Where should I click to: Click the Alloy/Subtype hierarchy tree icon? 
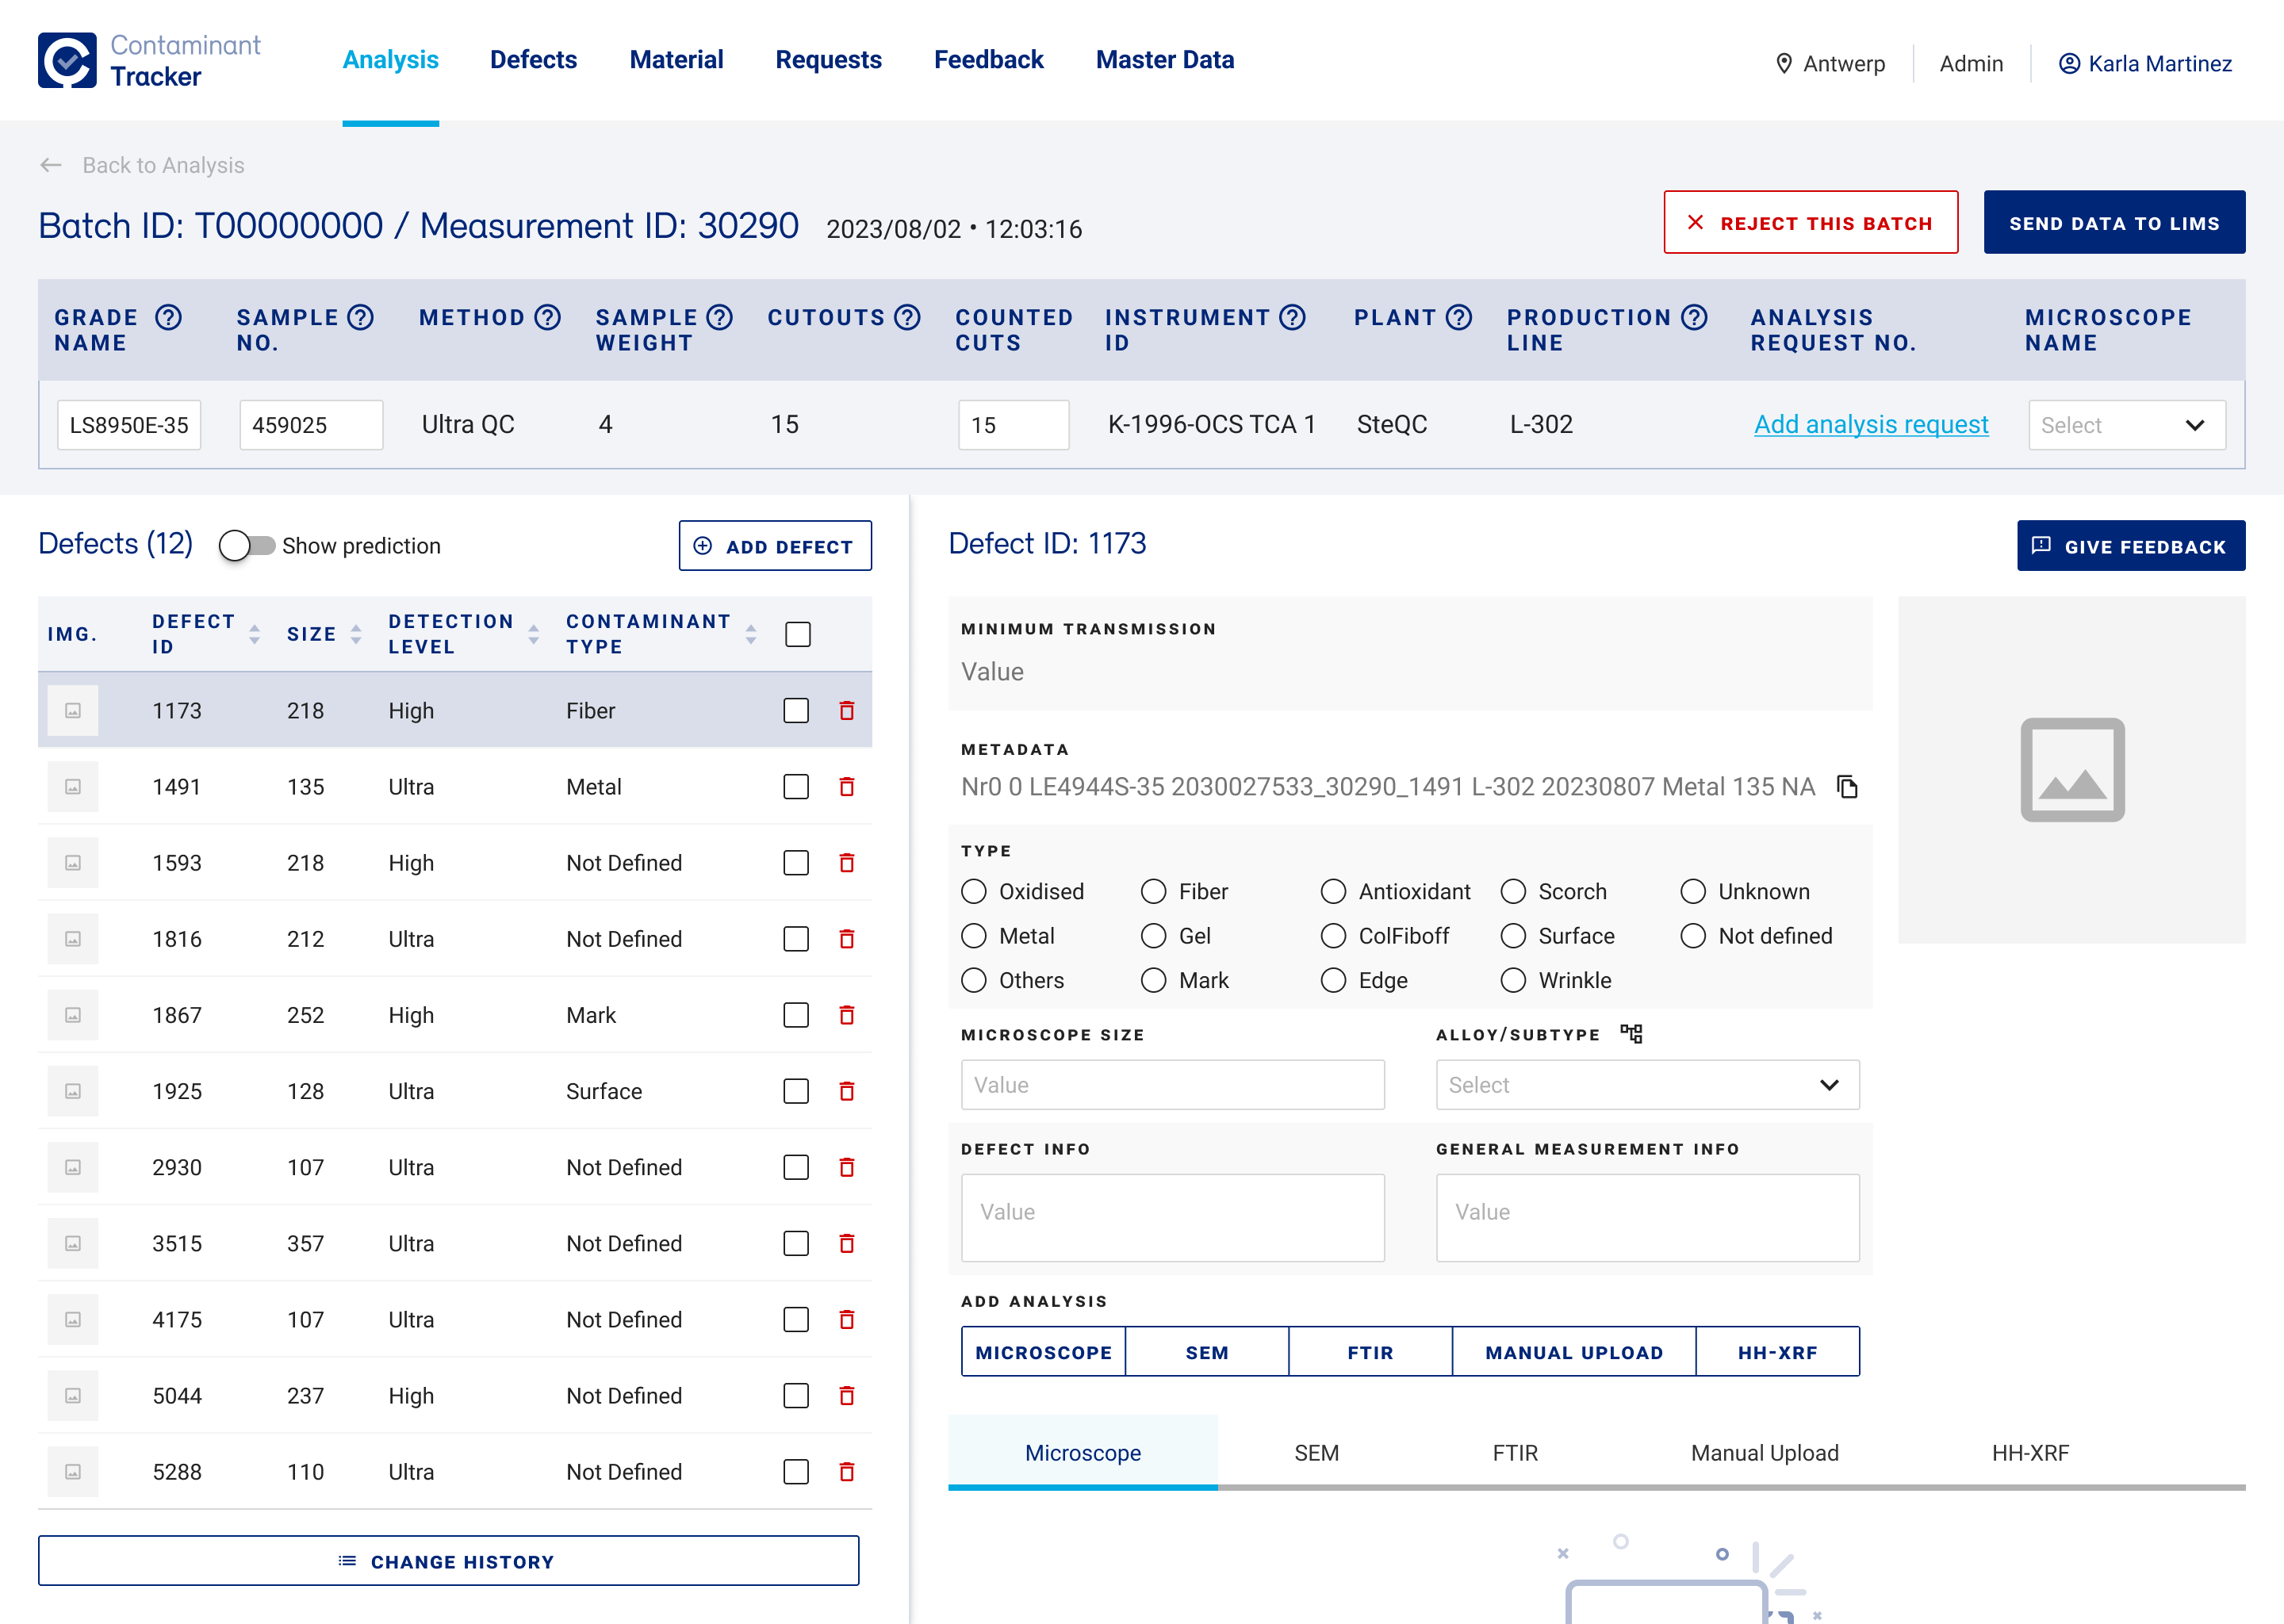(1631, 1033)
